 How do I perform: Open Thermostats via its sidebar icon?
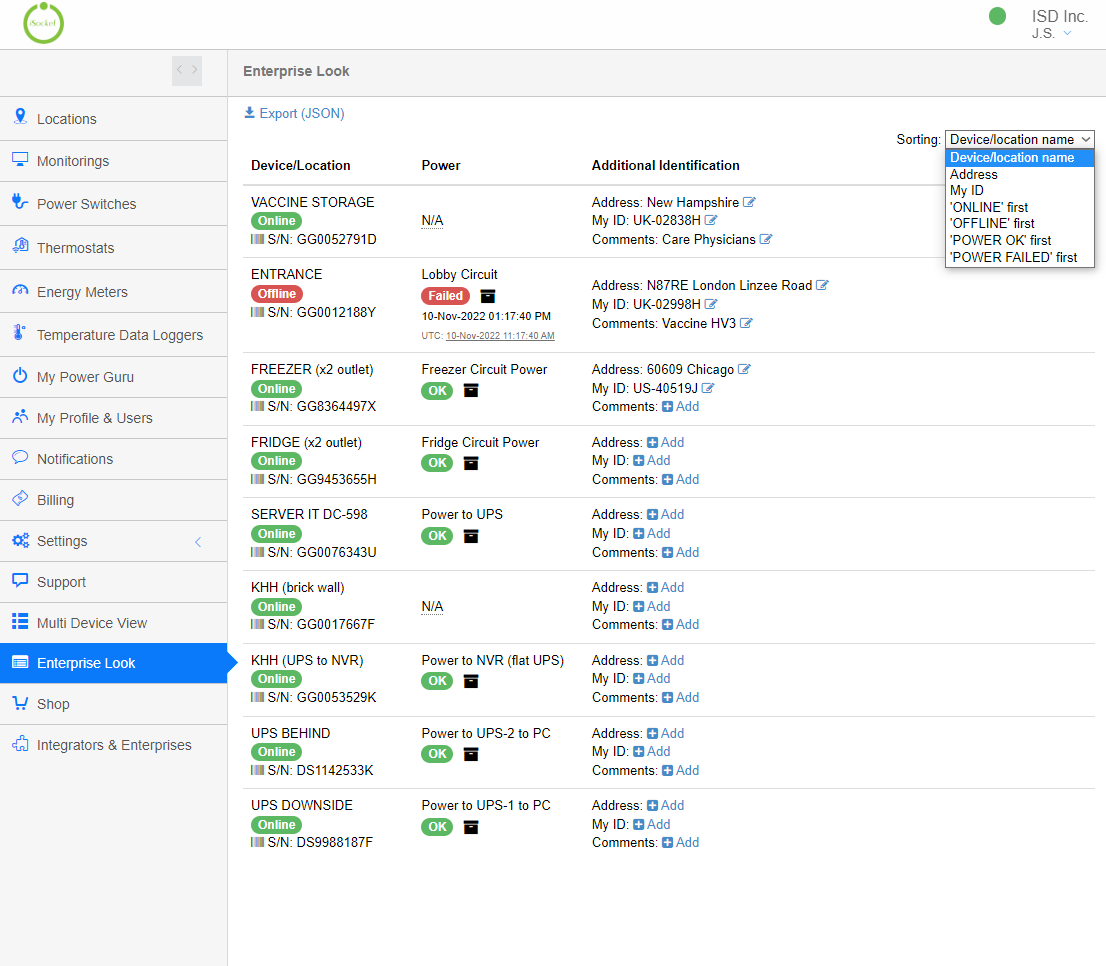pyautogui.click(x=20, y=246)
